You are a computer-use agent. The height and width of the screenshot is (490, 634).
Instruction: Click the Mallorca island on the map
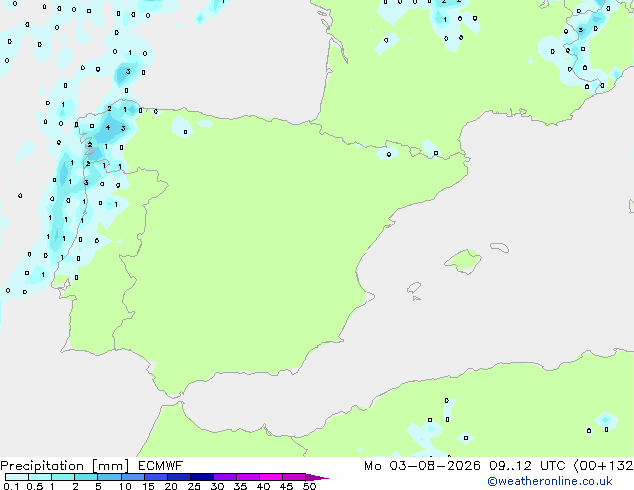click(x=463, y=261)
